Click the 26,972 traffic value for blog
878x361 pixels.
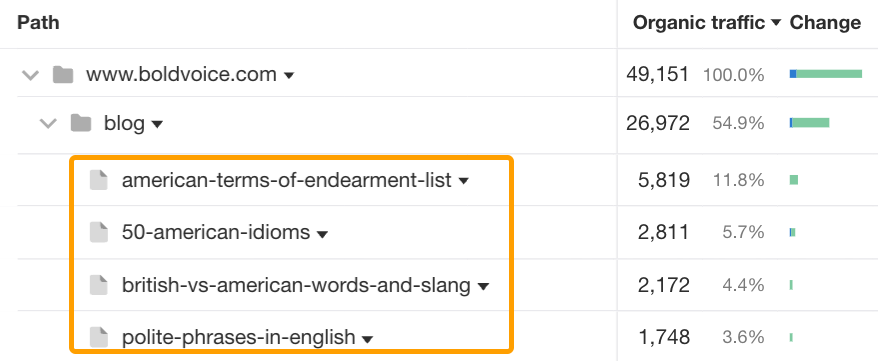tap(658, 123)
